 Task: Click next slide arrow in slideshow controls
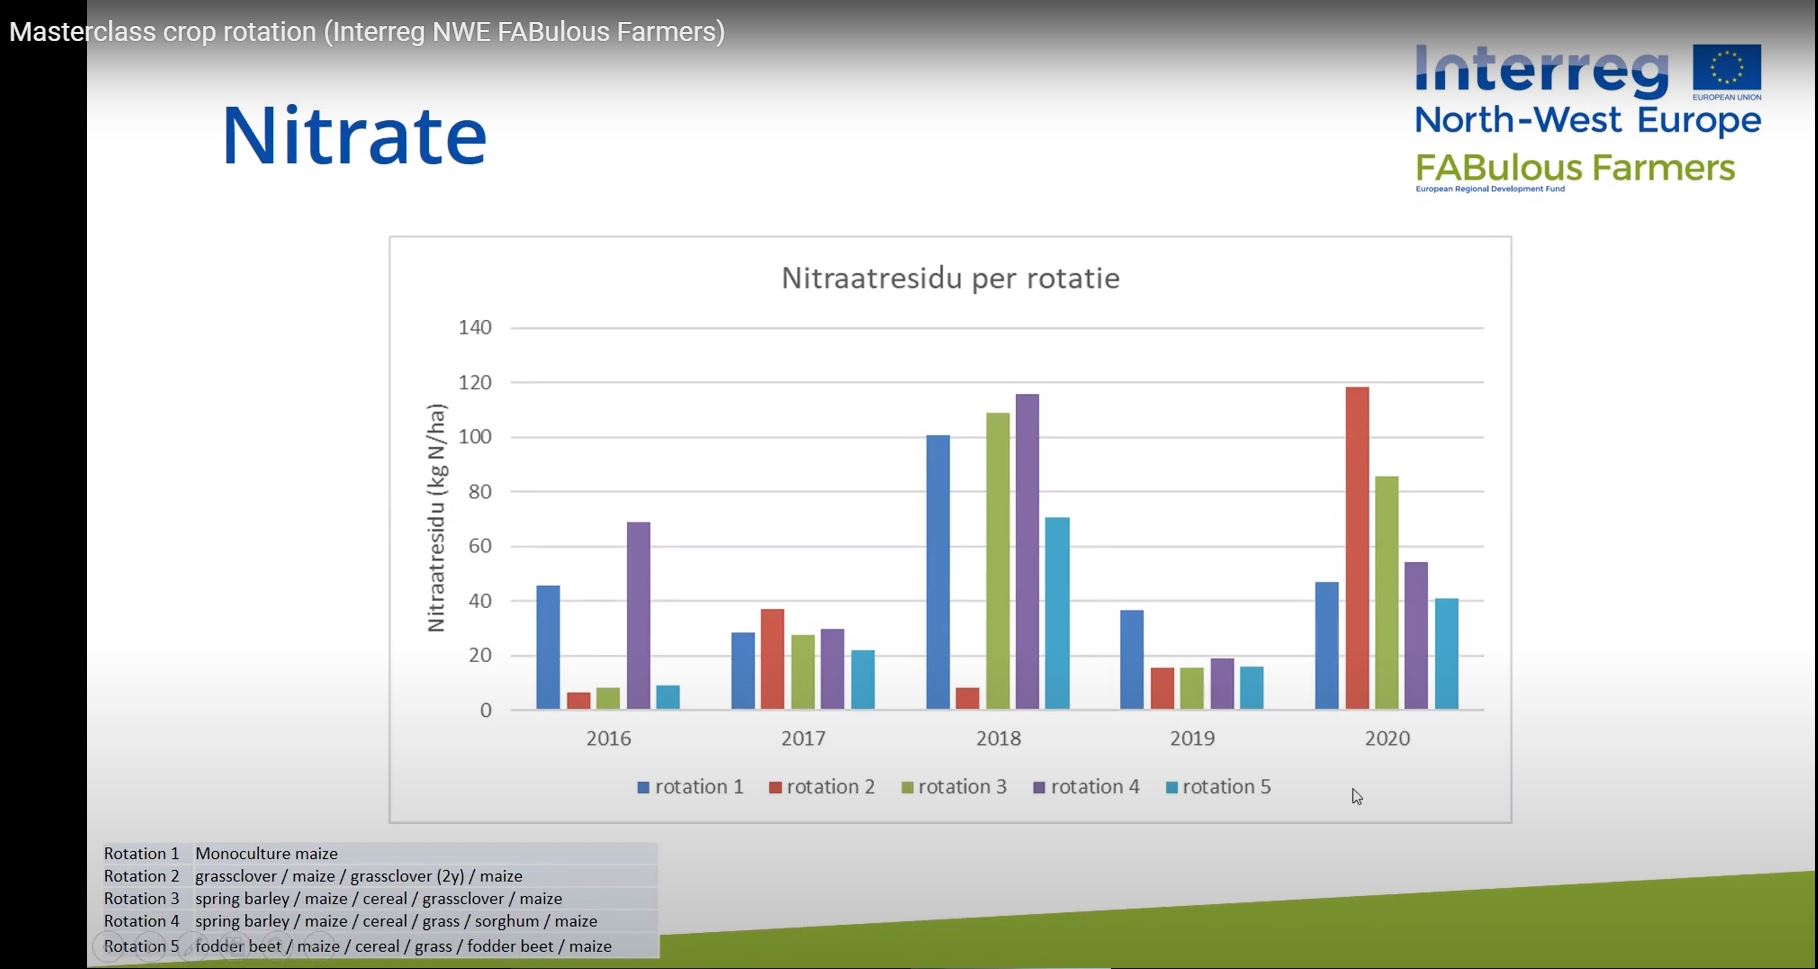tap(150, 946)
